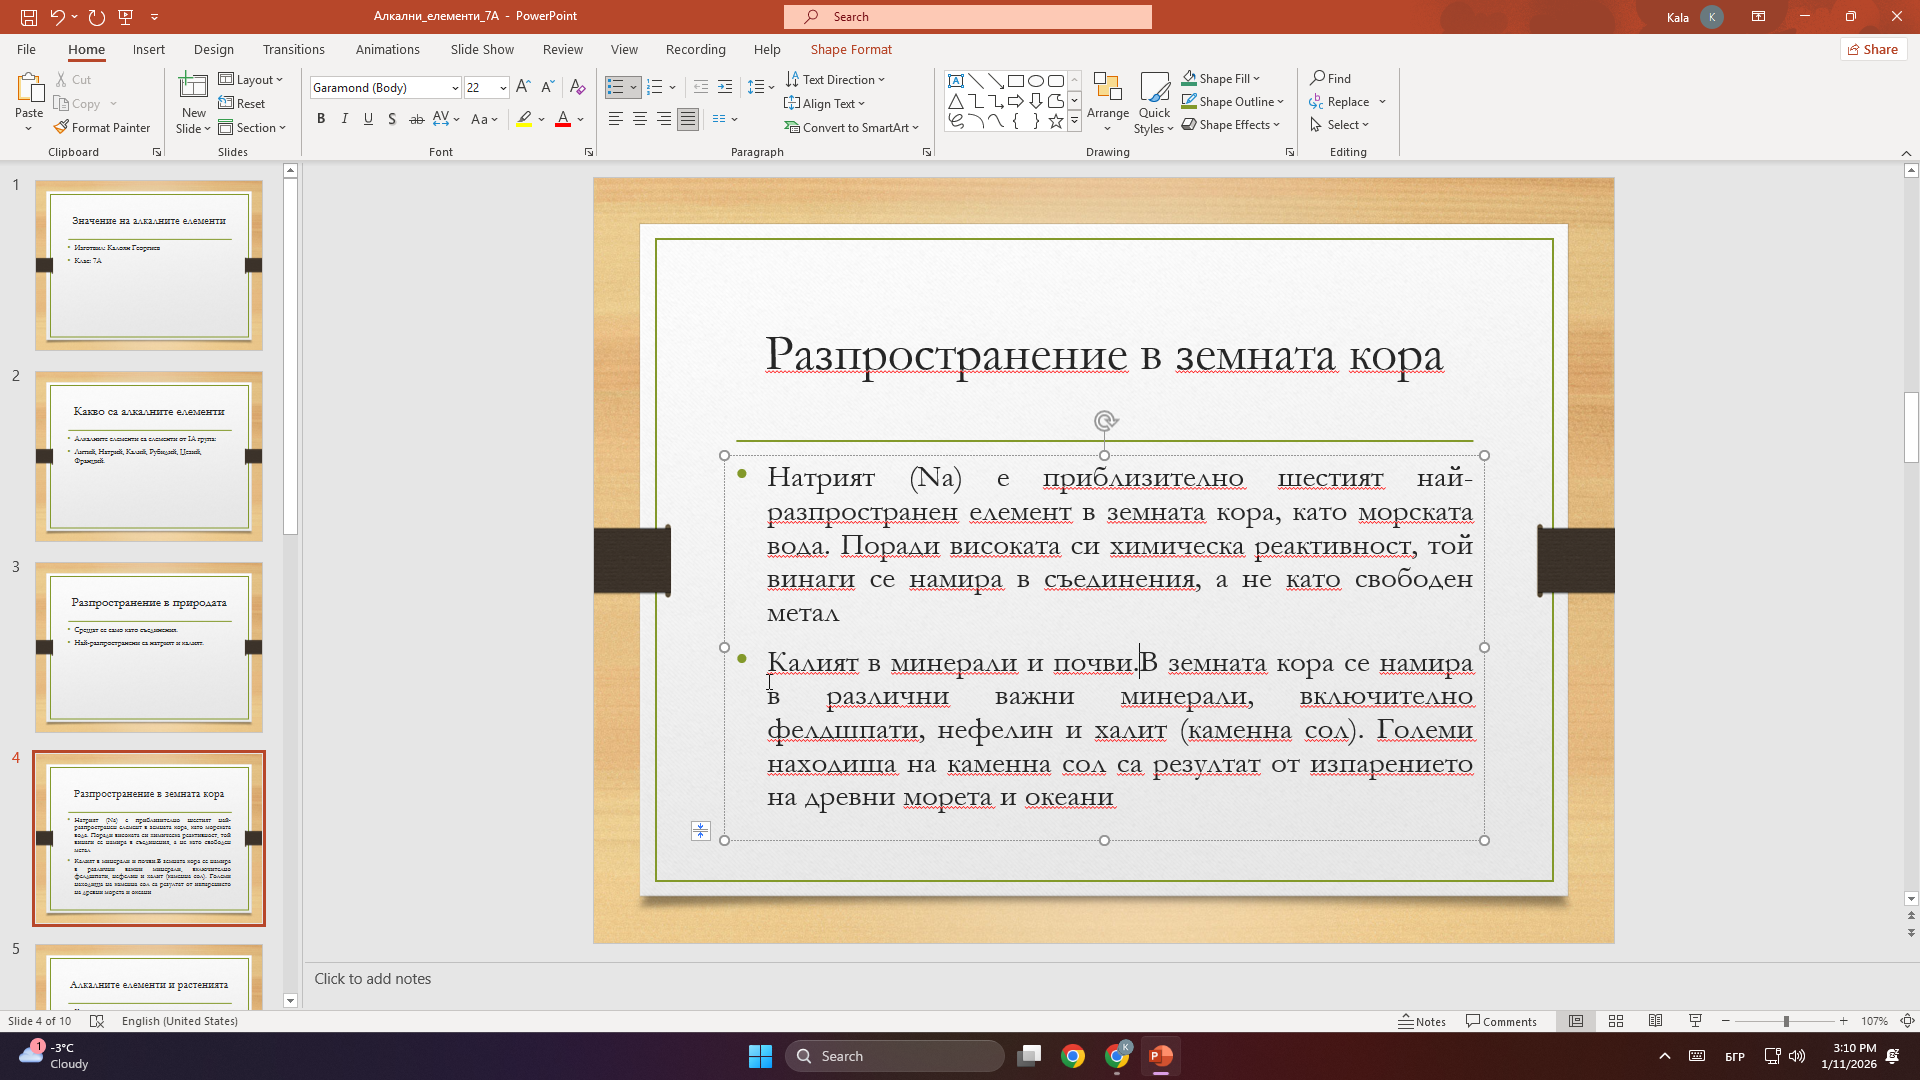Switch to Slide Sorter view in status bar
1920x1080 pixels.
pos(1615,1021)
